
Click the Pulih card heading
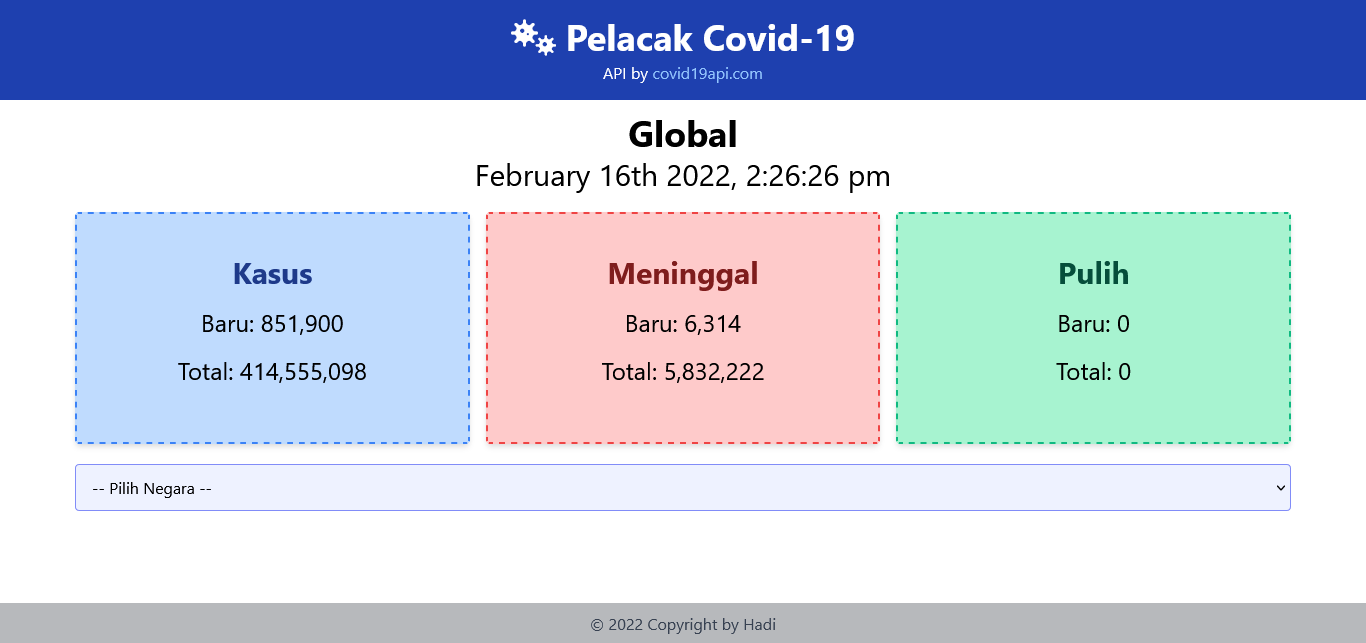coord(1093,274)
